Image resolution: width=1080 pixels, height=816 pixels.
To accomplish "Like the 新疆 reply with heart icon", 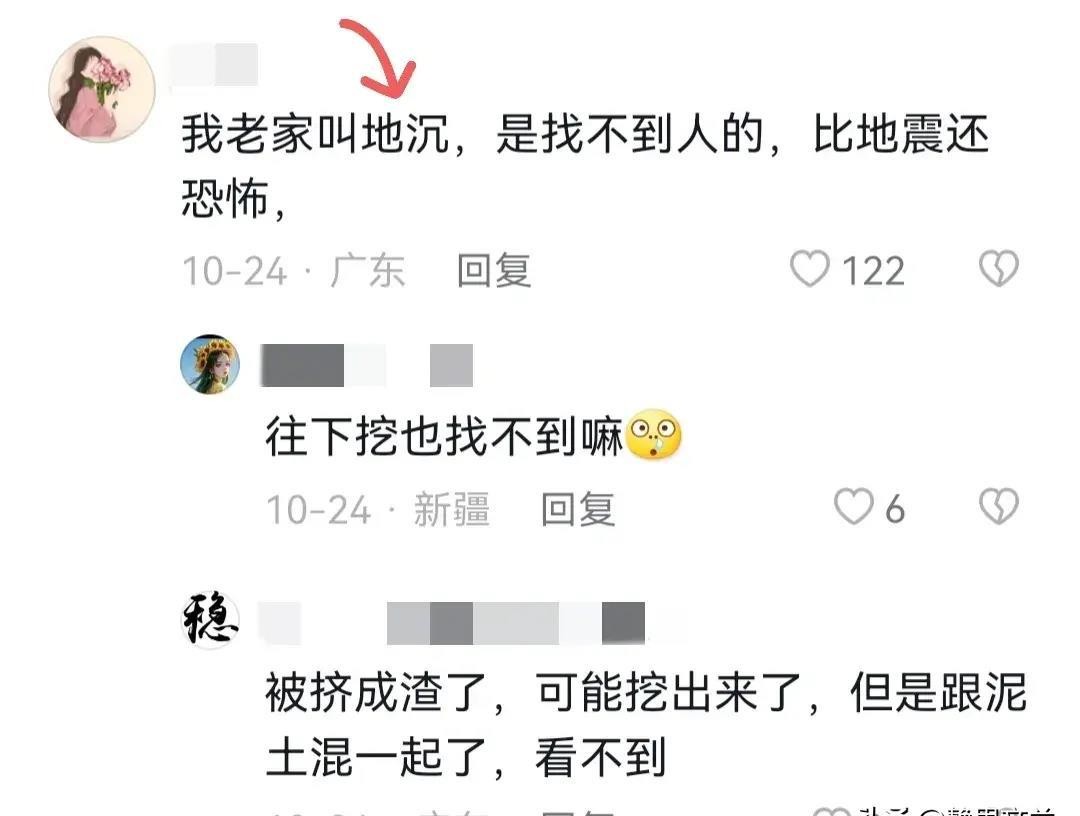I will coord(853,507).
